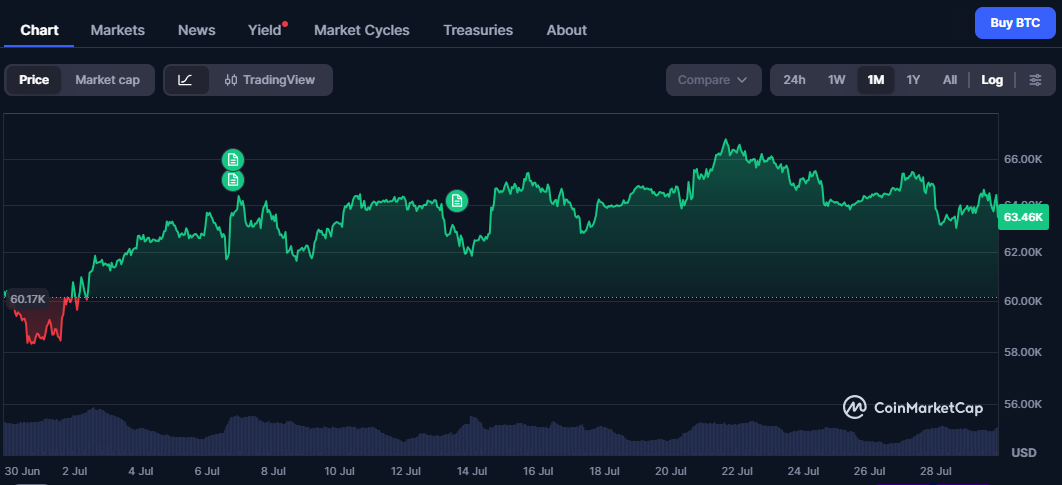Enable Log scale
The image size is (1062, 485).
tap(992, 80)
